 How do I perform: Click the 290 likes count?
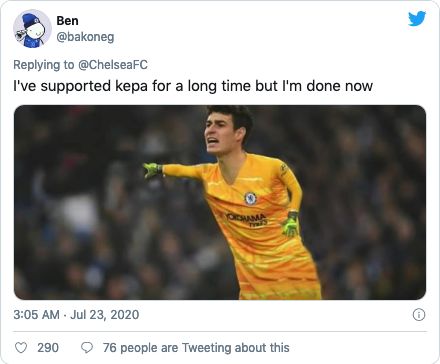click(48, 348)
